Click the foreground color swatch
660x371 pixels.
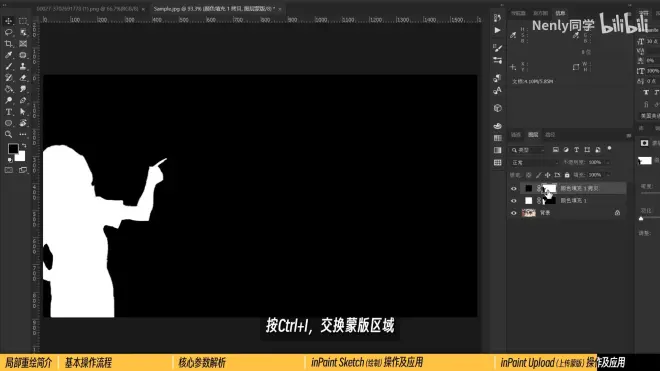13,149
